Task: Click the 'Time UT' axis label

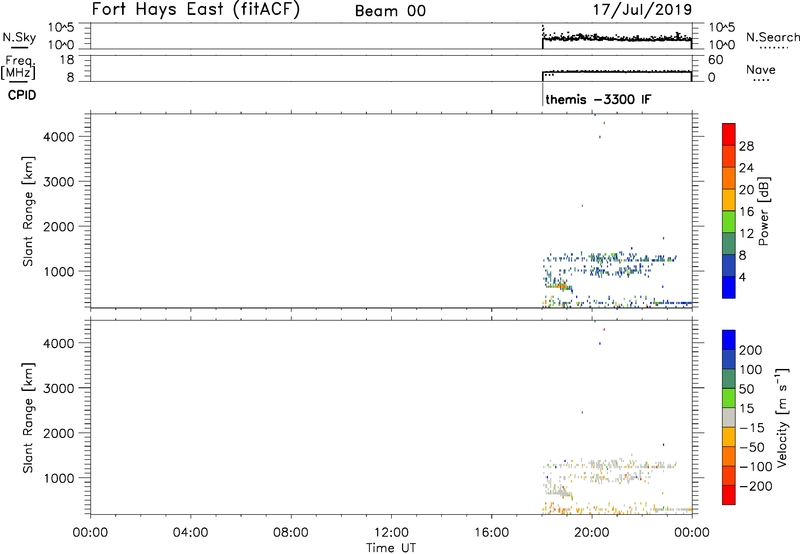Action: 391,548
